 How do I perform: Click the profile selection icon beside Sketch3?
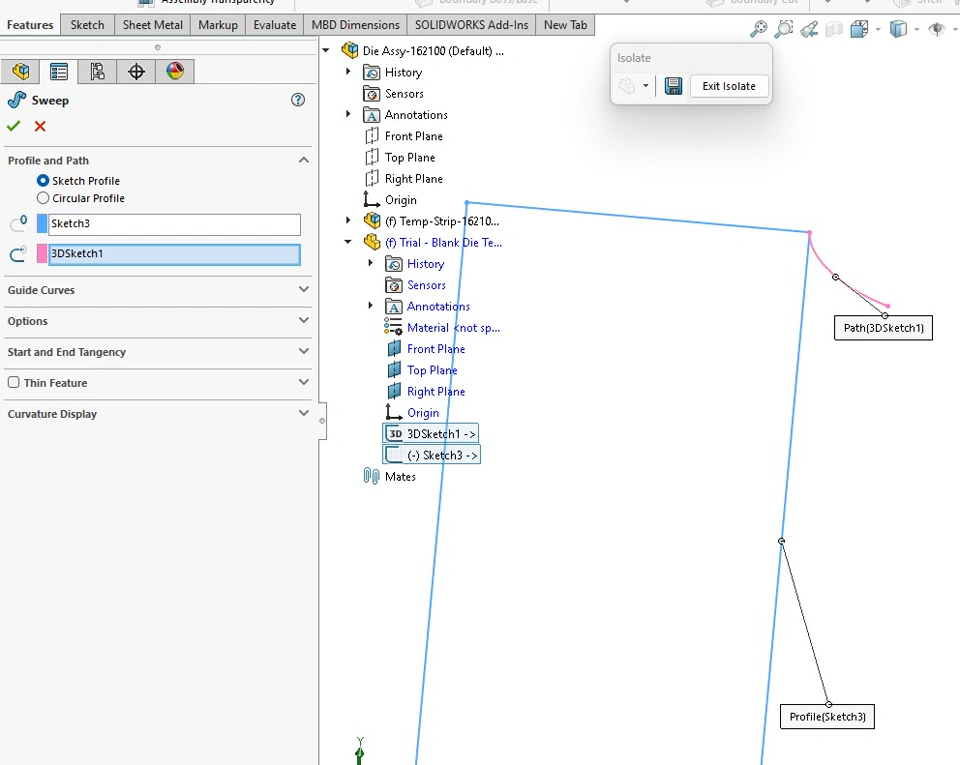tap(18, 223)
